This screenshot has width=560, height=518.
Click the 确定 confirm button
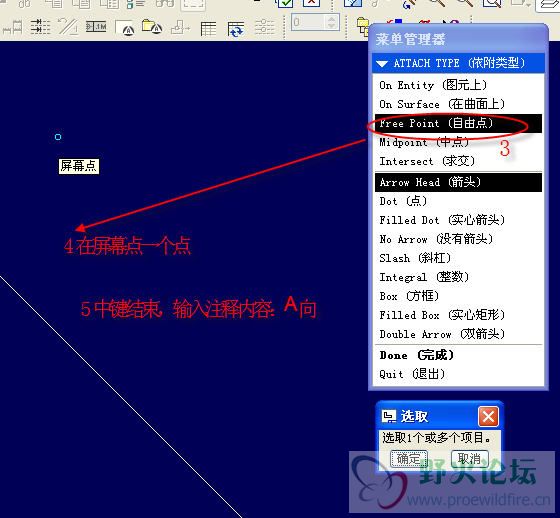pyautogui.click(x=409, y=459)
